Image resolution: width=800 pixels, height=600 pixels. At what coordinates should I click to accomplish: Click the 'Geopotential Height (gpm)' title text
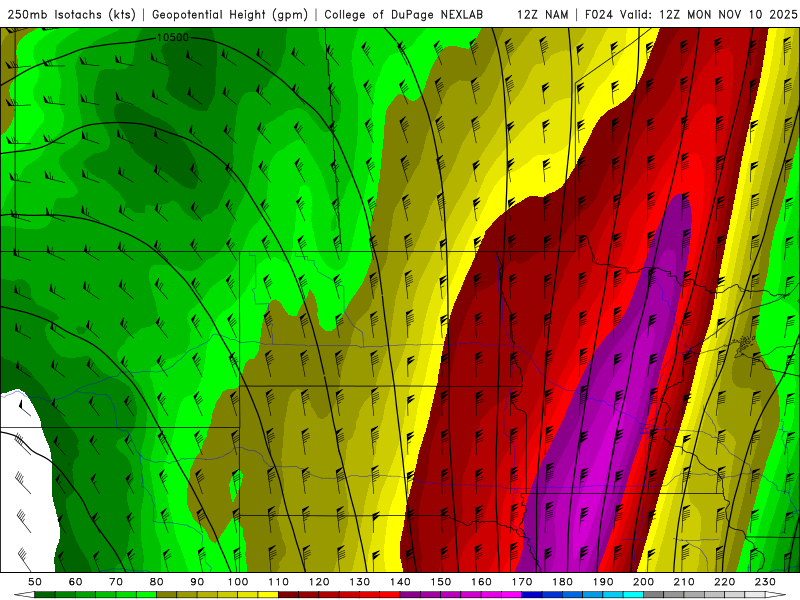point(230,15)
